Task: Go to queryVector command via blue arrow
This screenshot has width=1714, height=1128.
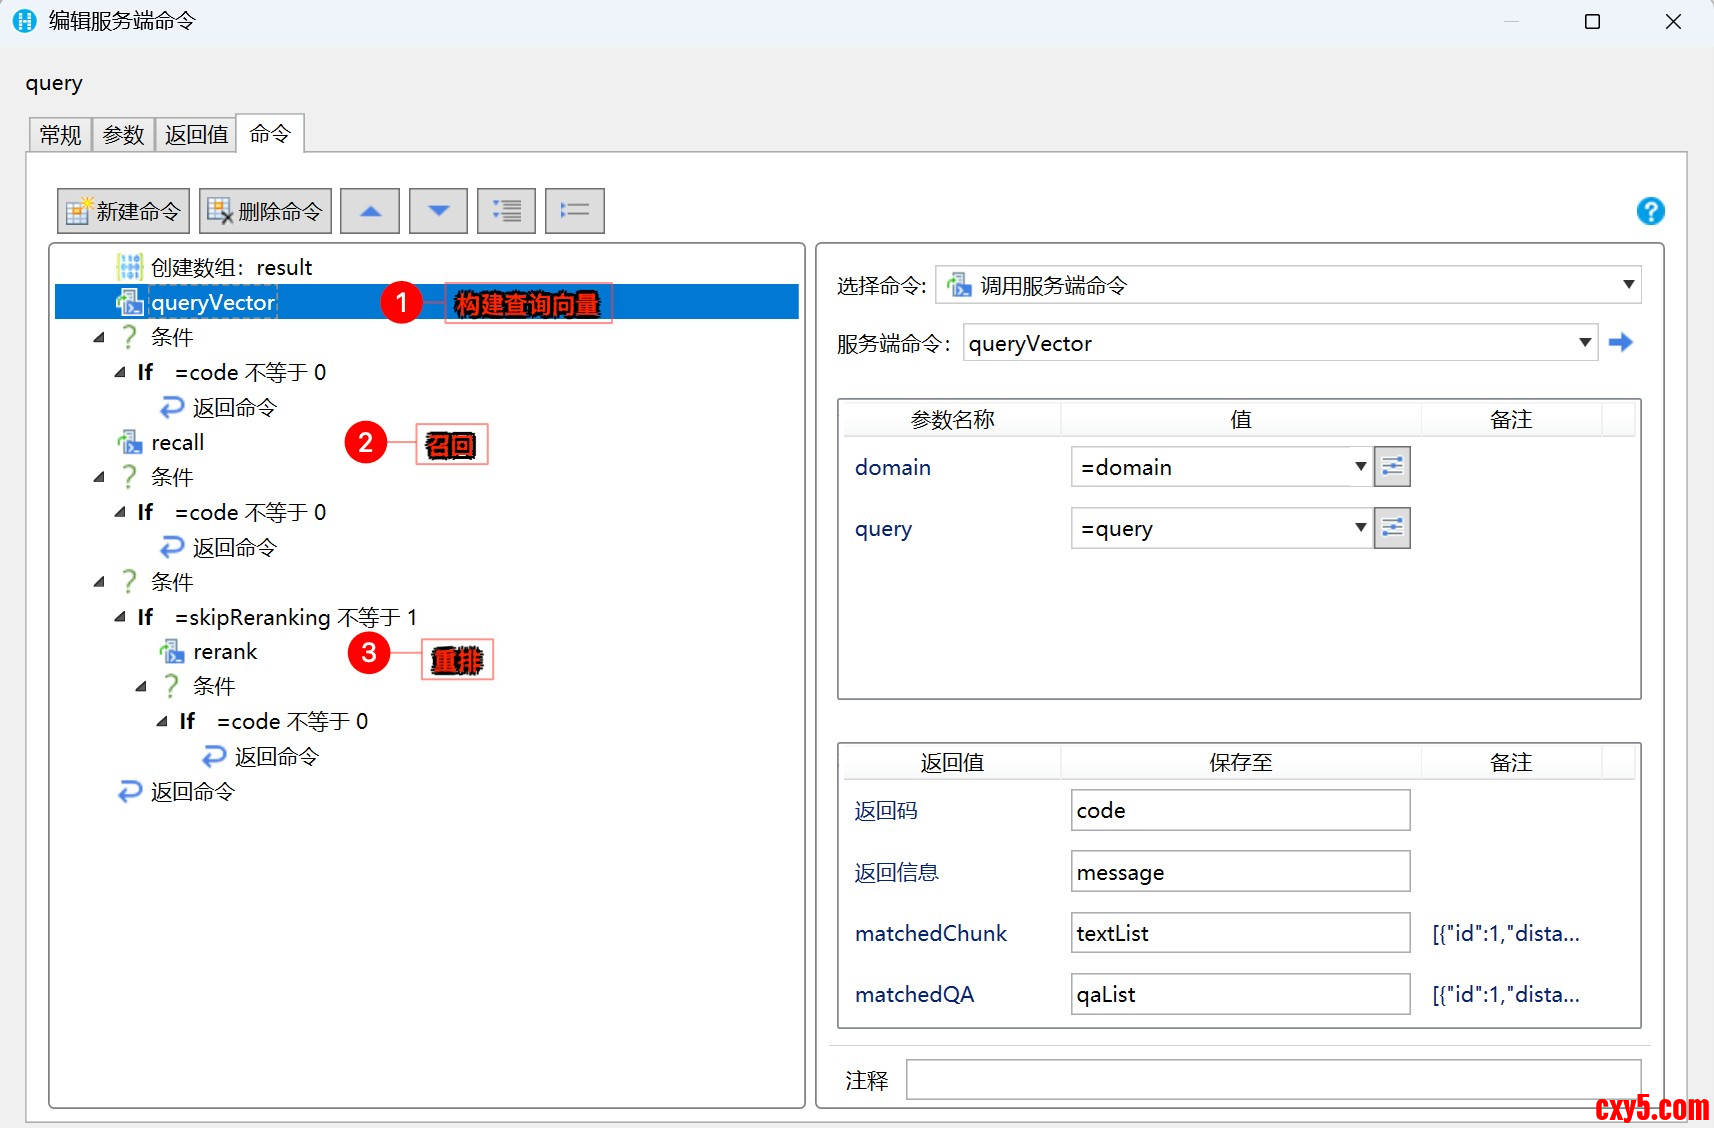Action: pyautogui.click(x=1620, y=343)
